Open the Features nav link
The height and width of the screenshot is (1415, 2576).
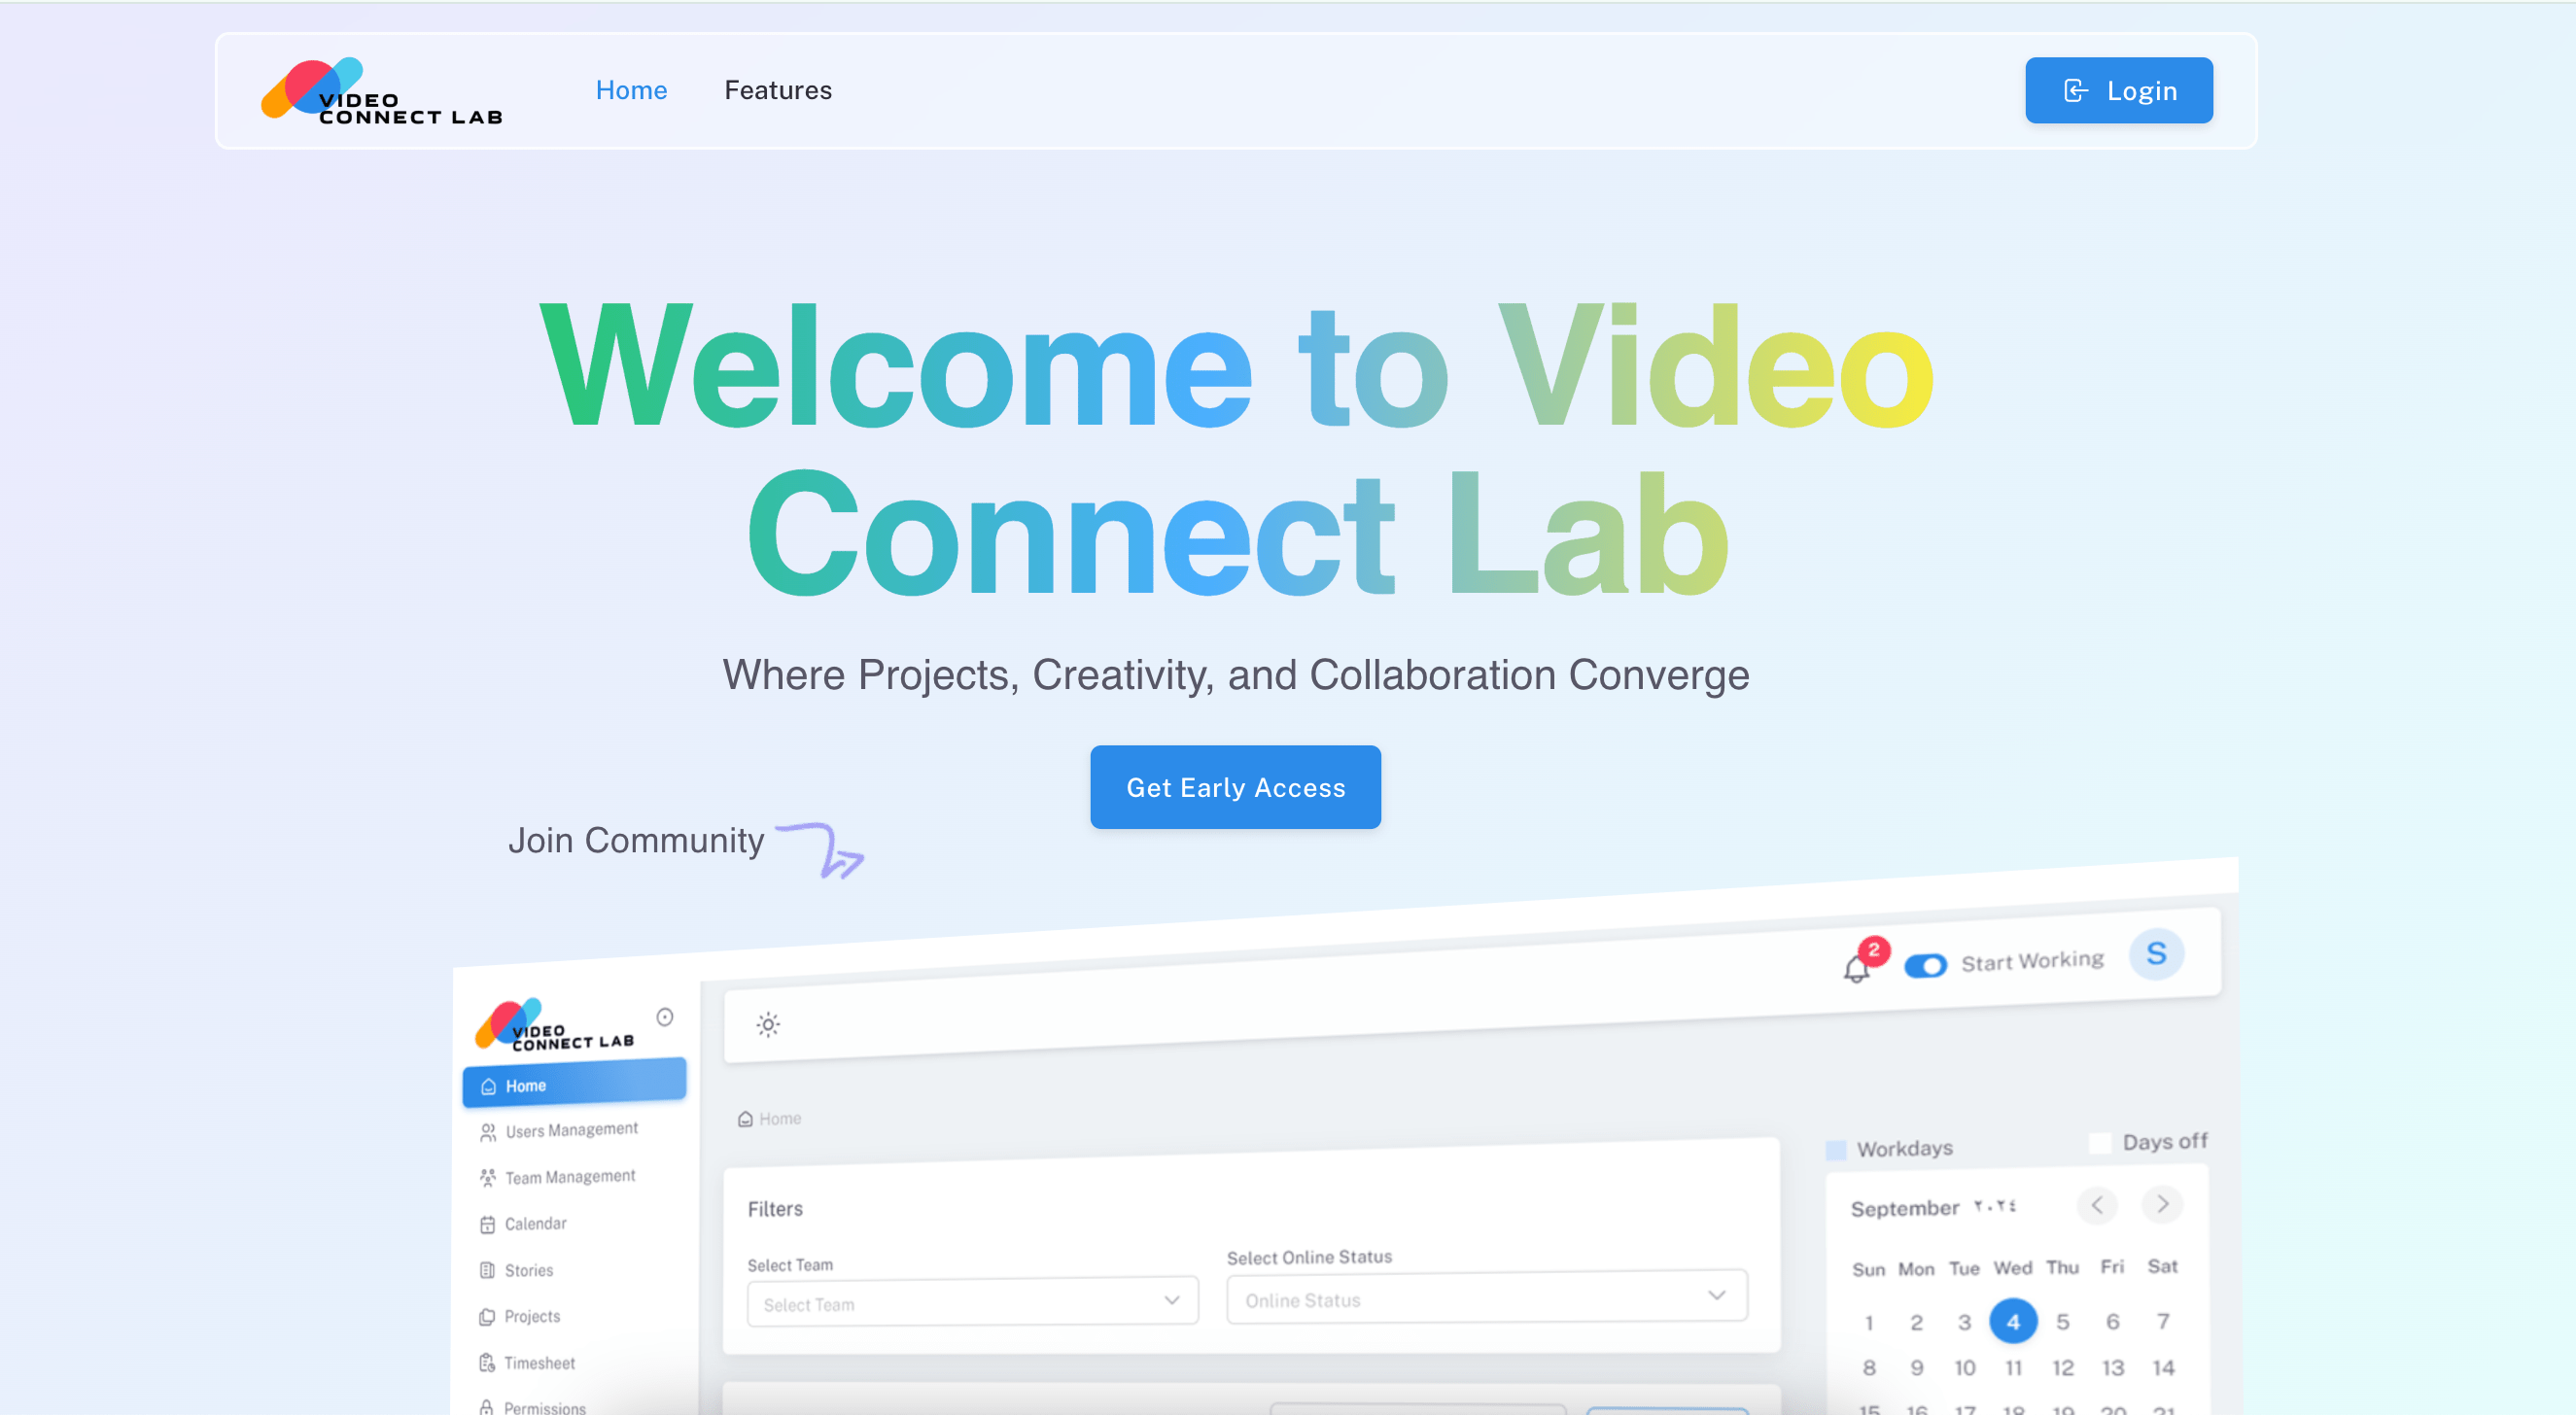[x=778, y=90]
